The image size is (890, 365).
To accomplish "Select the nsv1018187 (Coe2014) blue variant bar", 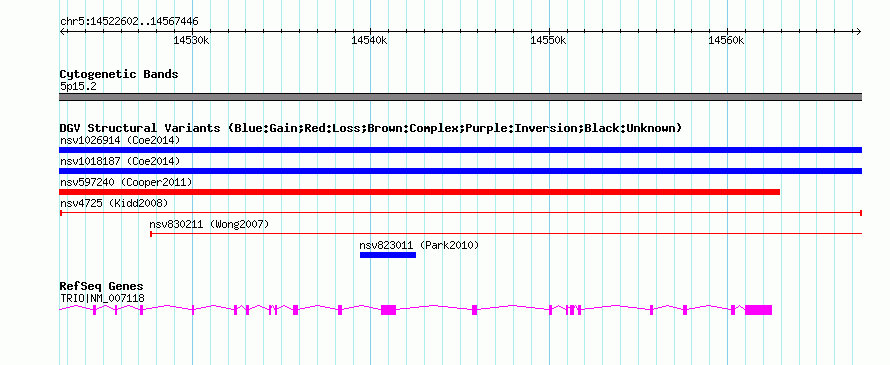I will tap(460, 171).
